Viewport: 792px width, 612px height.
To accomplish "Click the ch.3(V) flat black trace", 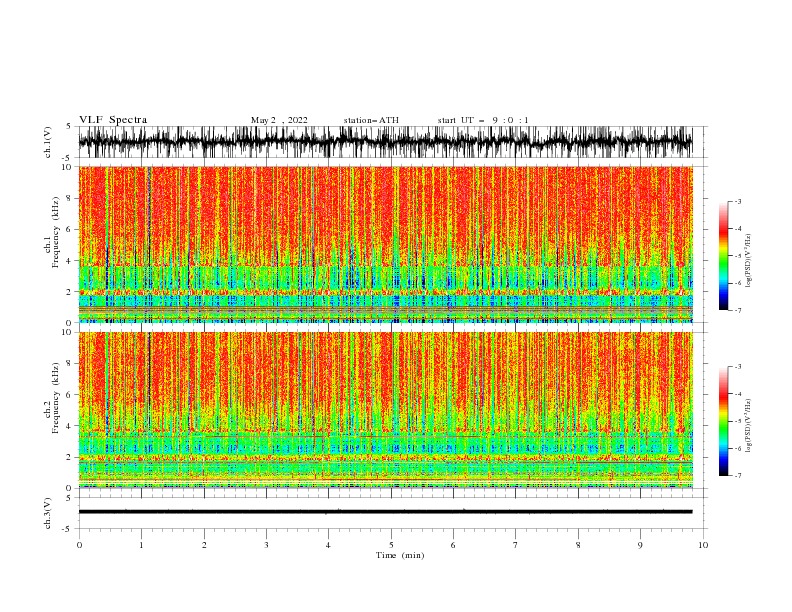I will point(385,512).
